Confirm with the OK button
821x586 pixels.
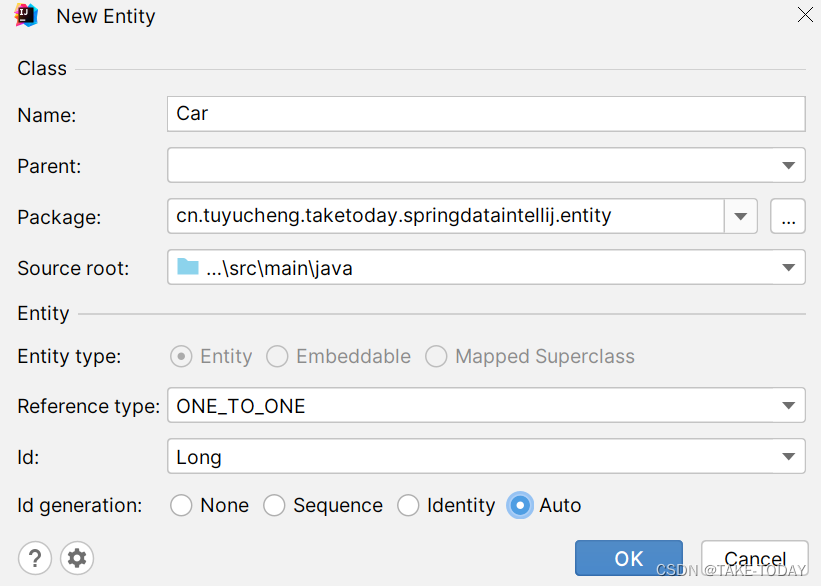[628, 559]
